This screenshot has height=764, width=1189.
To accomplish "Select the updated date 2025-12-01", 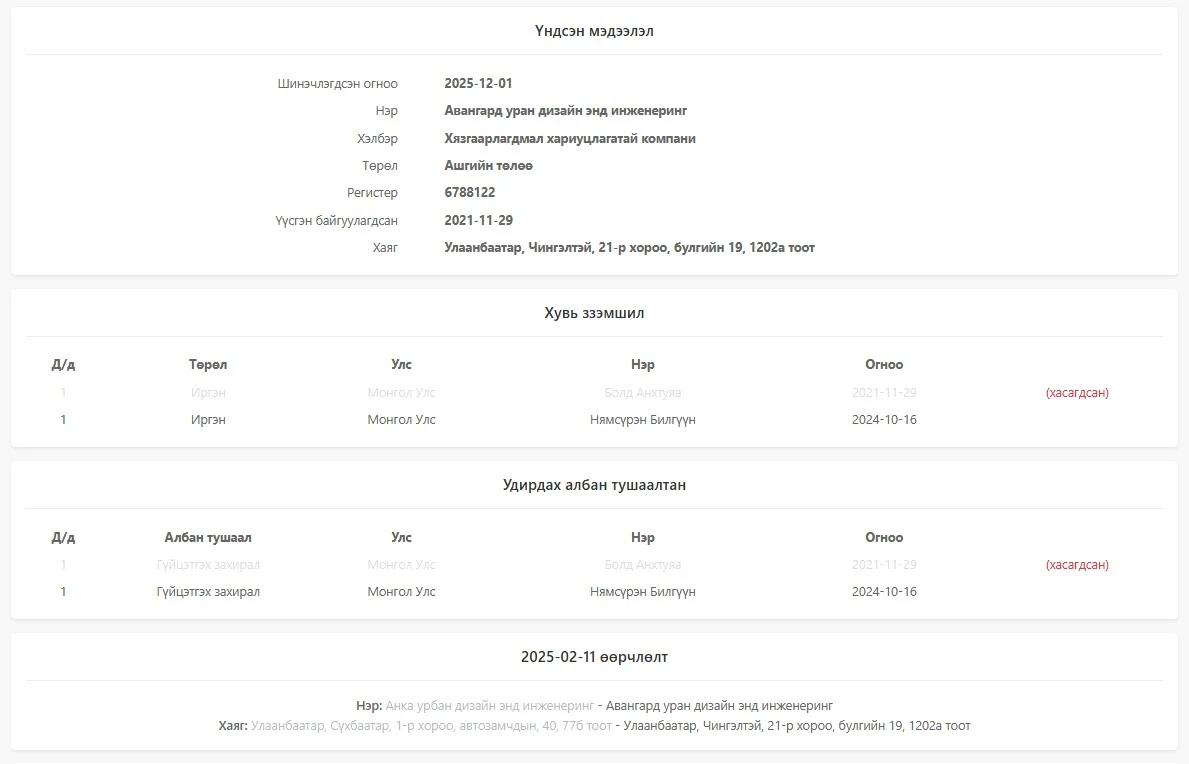I will point(478,84).
